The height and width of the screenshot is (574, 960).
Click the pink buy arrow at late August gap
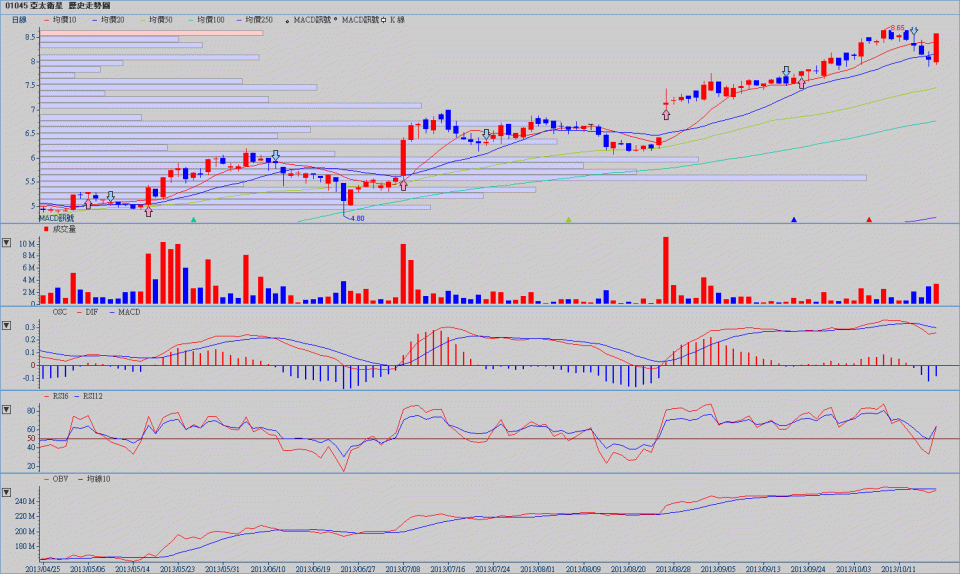click(x=666, y=114)
